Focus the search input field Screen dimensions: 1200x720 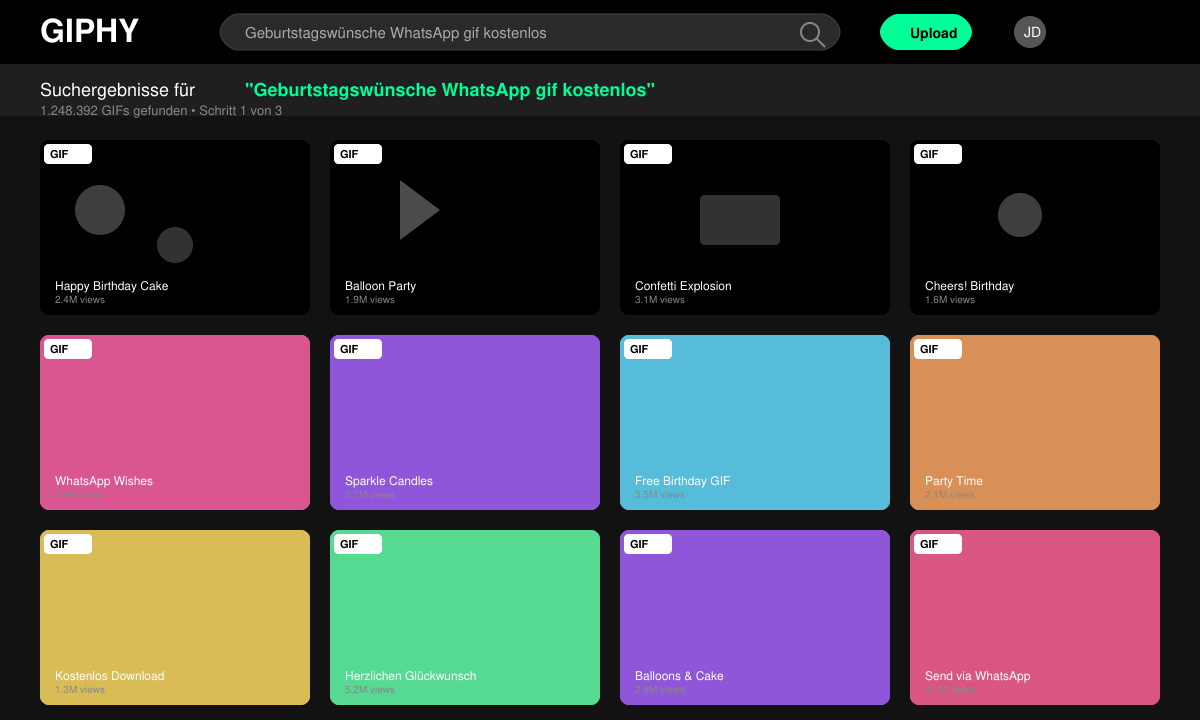[530, 33]
